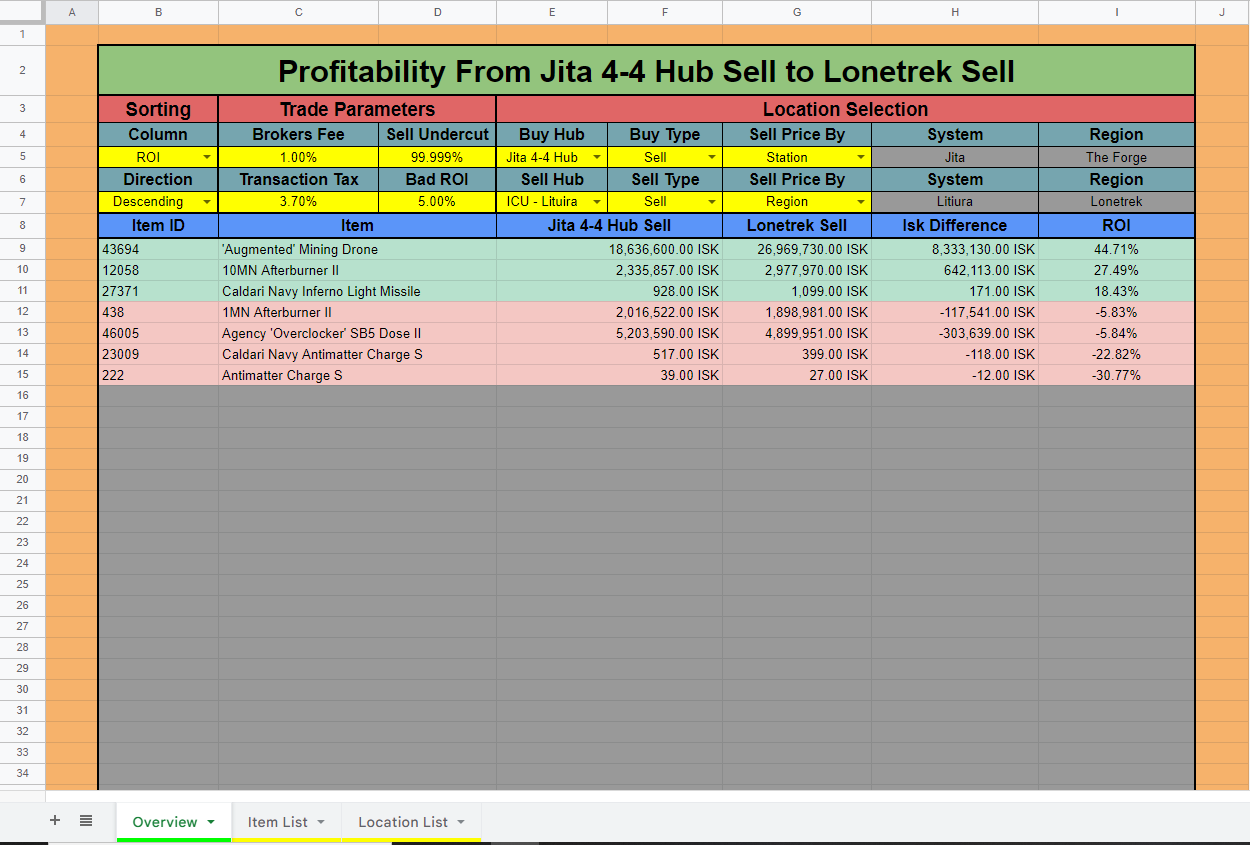The height and width of the screenshot is (845, 1250).
Task: Open the Descending direction dropdown
Action: [x=208, y=201]
